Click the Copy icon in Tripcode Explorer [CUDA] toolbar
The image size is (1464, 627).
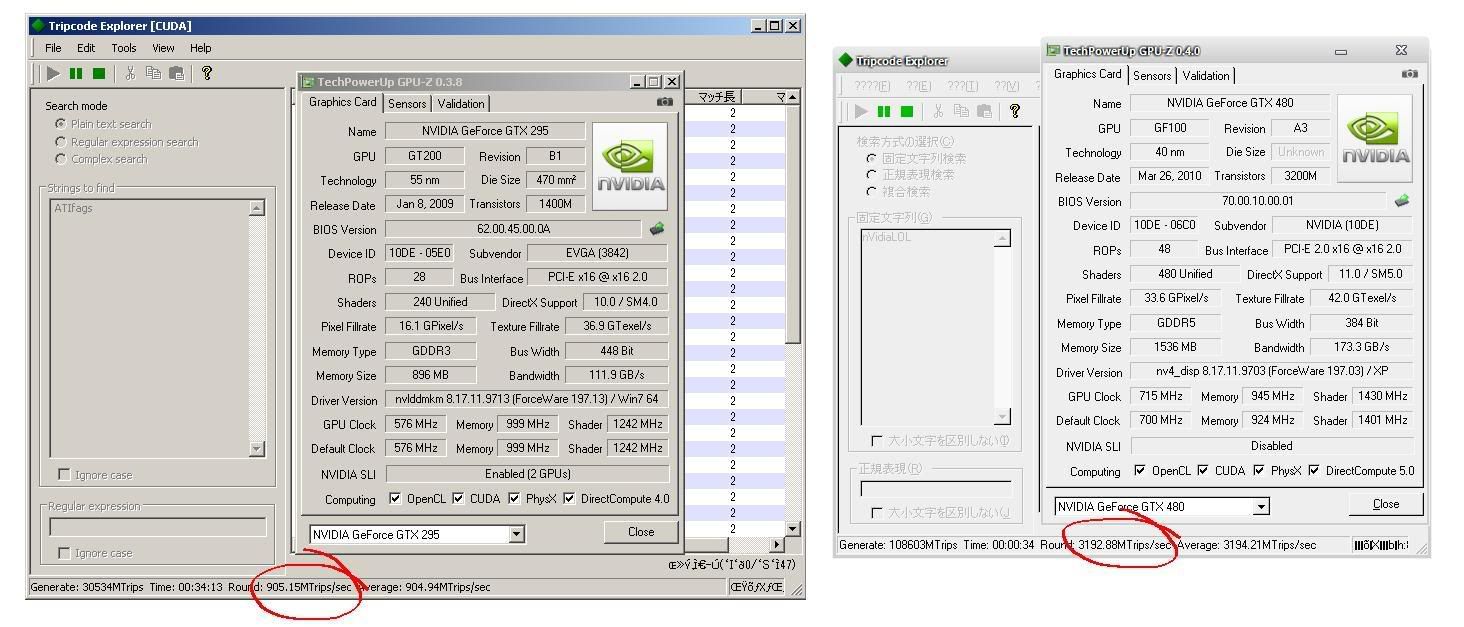[153, 73]
